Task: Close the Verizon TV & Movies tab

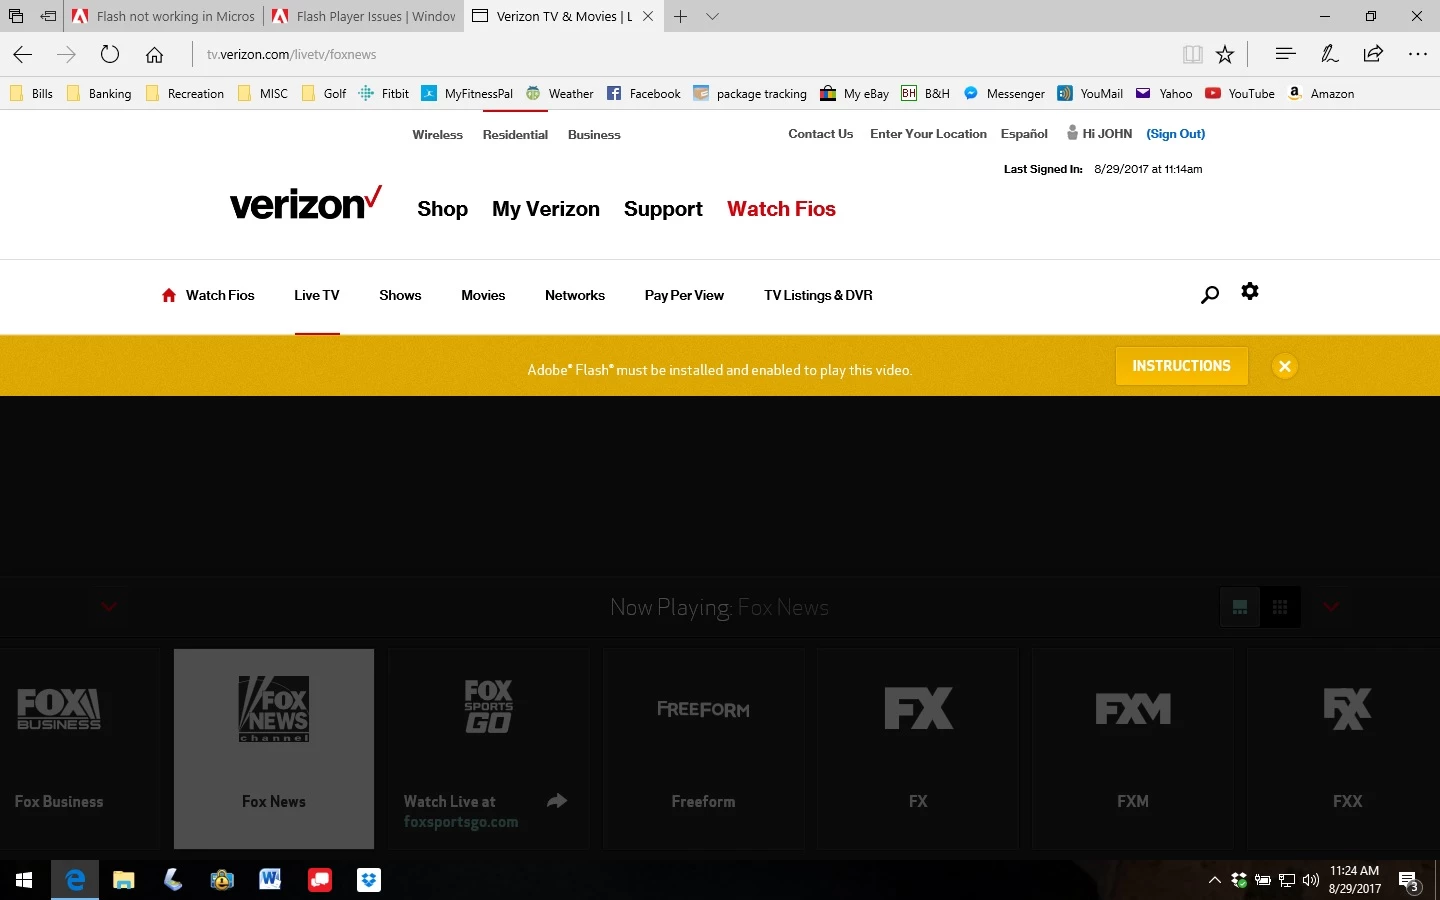Action: point(648,16)
